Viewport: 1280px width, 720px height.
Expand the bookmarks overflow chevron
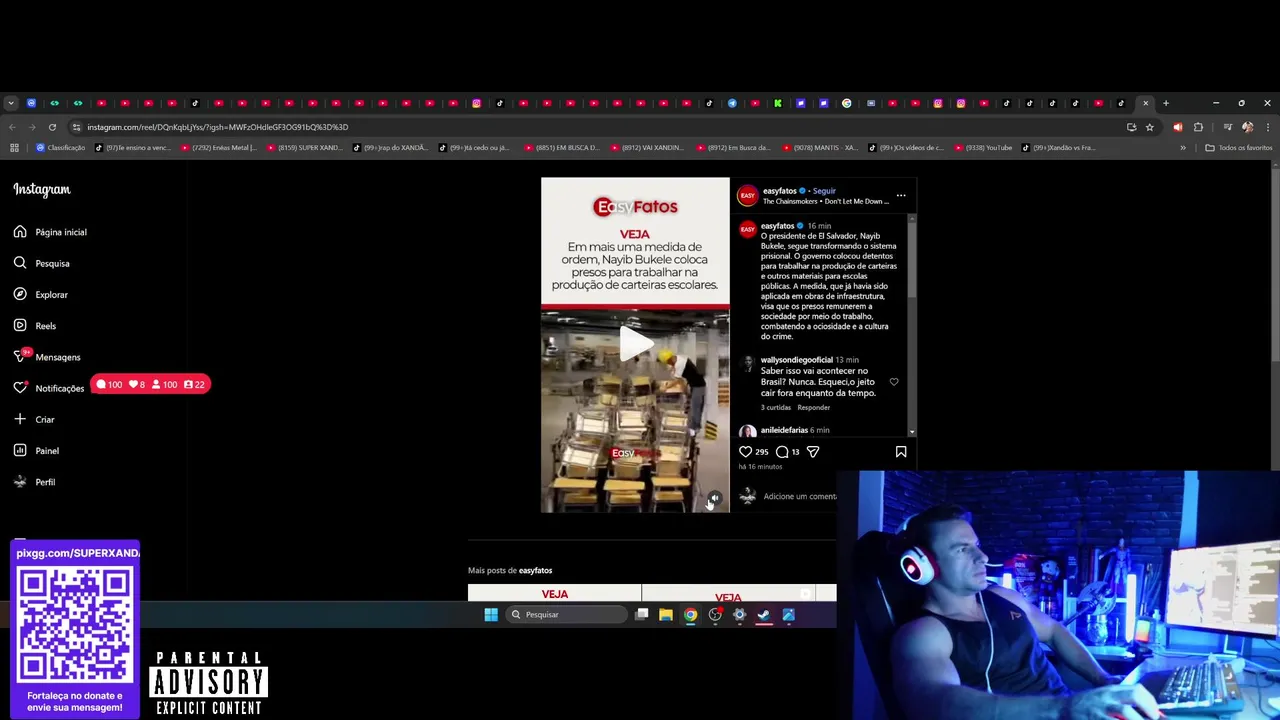pos(1183,148)
